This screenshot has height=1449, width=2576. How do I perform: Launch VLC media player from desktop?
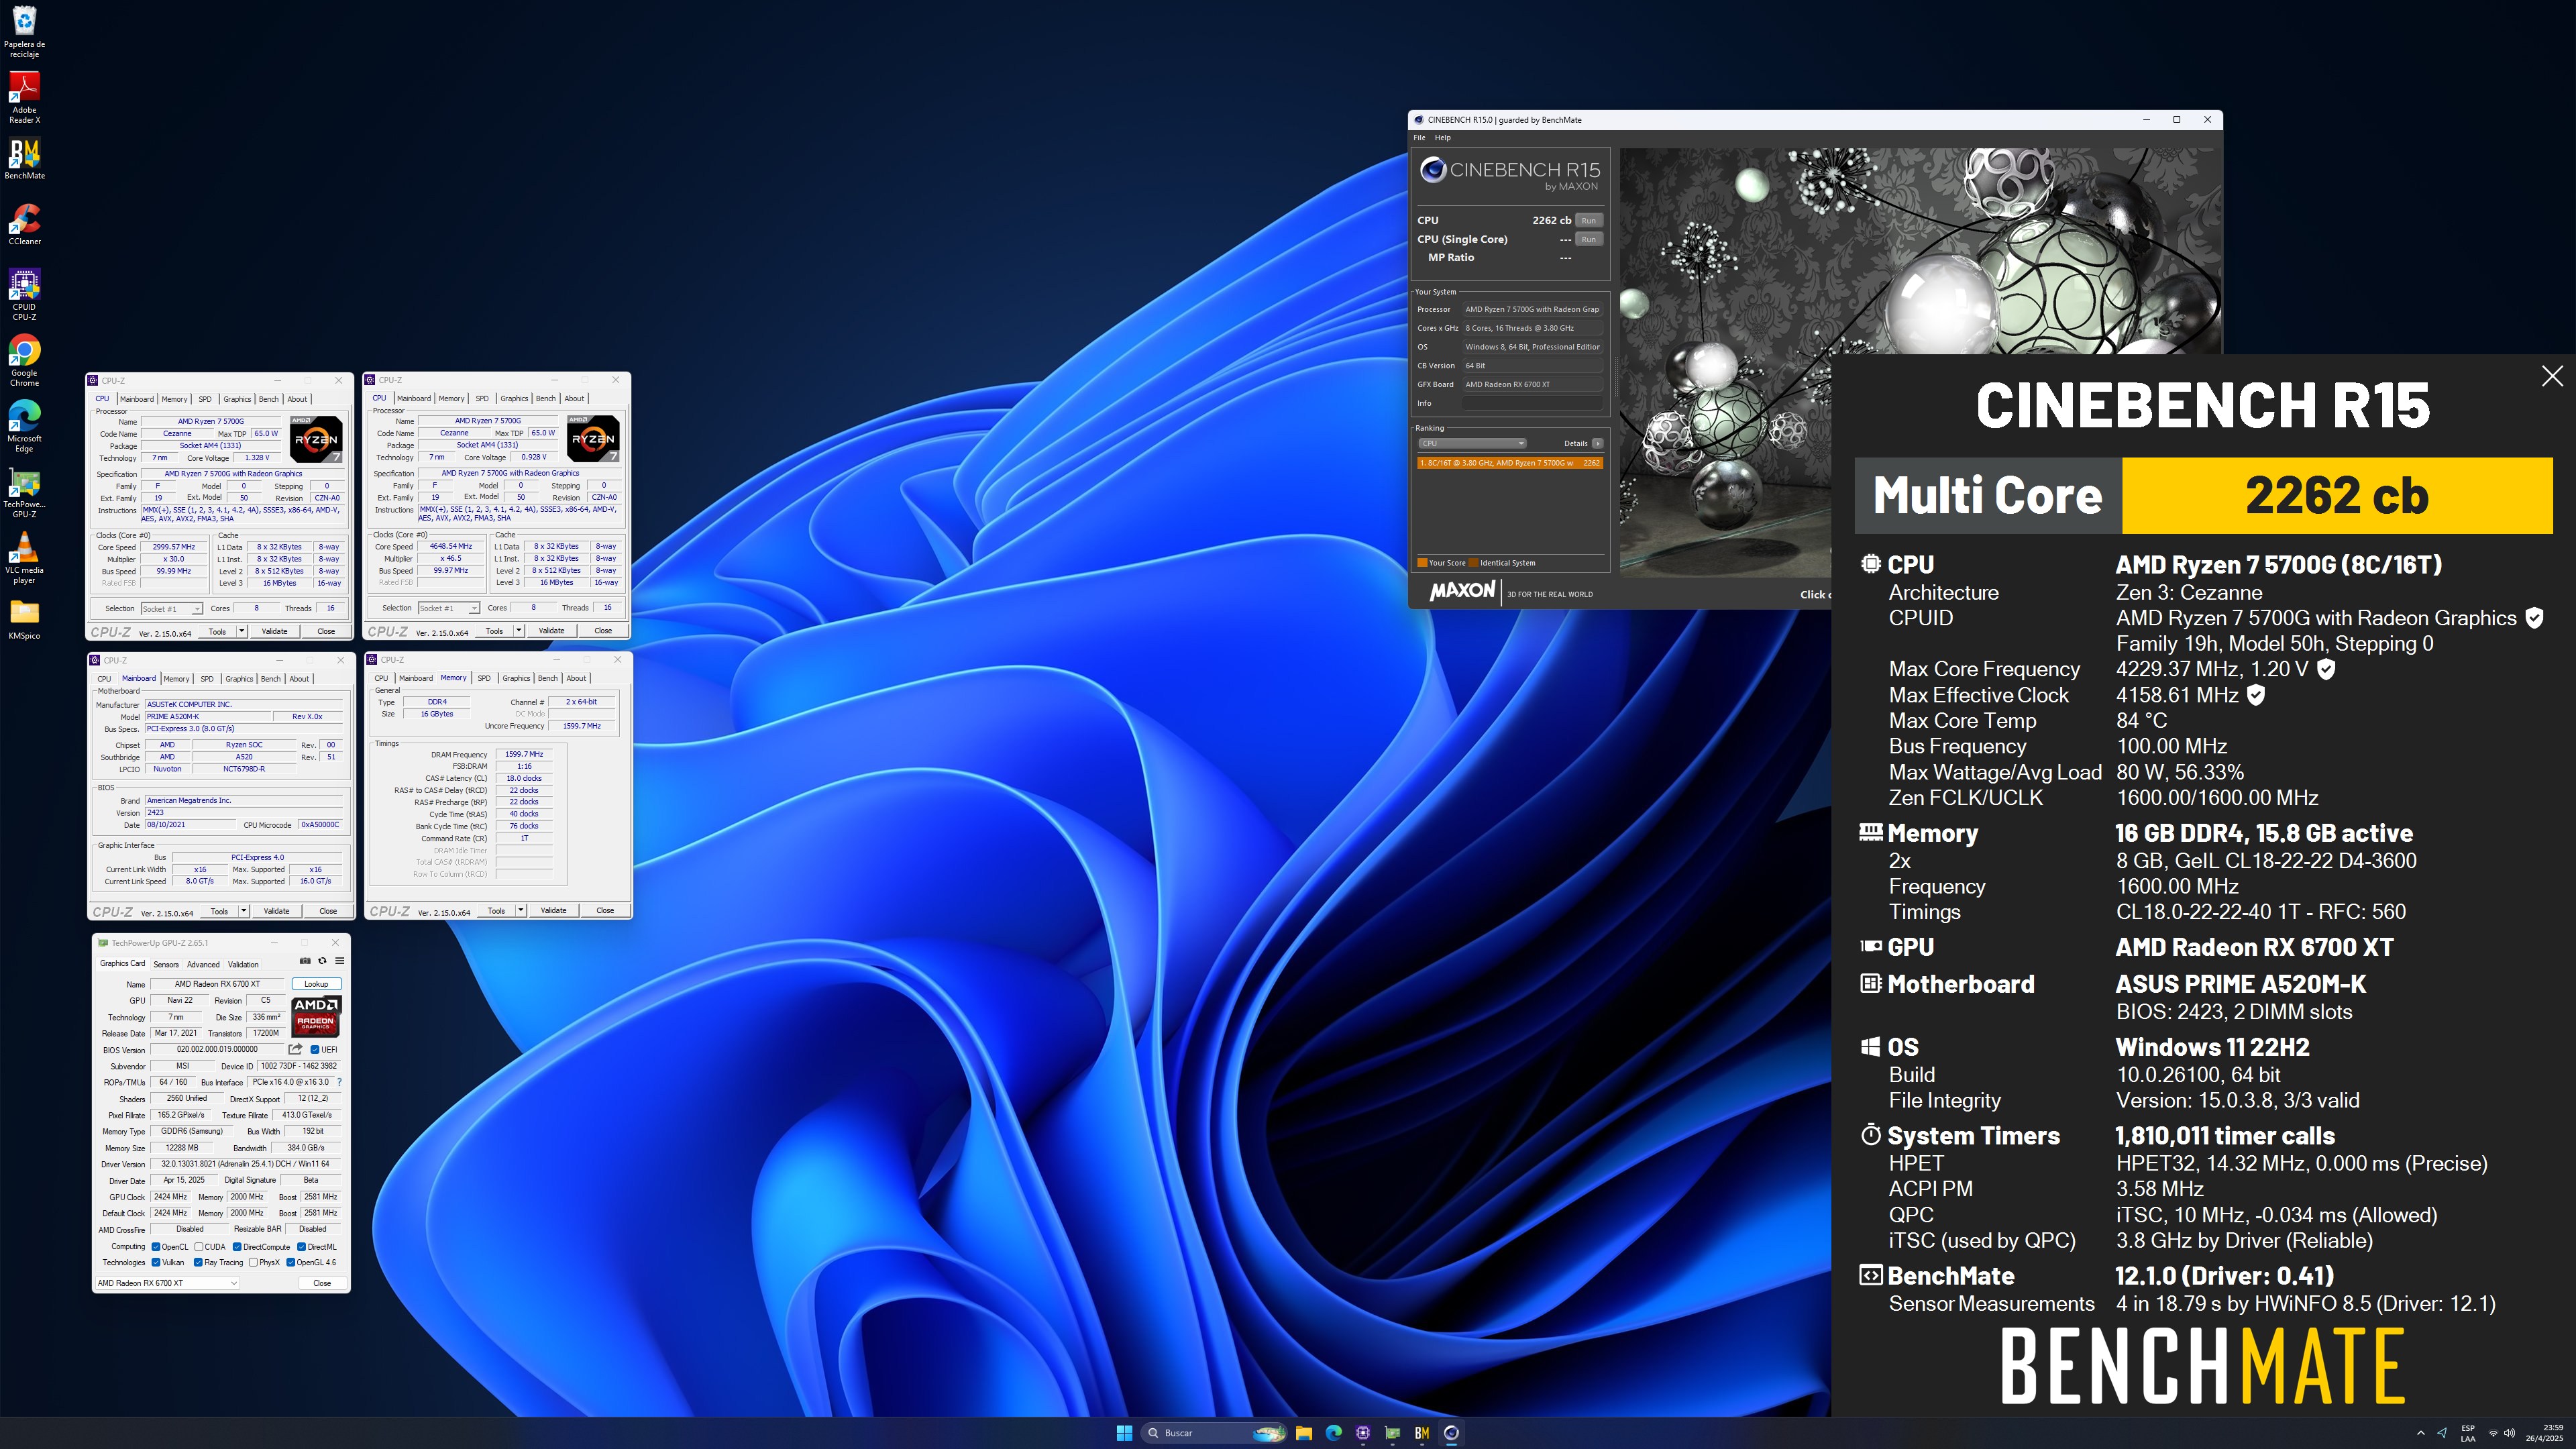pyautogui.click(x=24, y=558)
